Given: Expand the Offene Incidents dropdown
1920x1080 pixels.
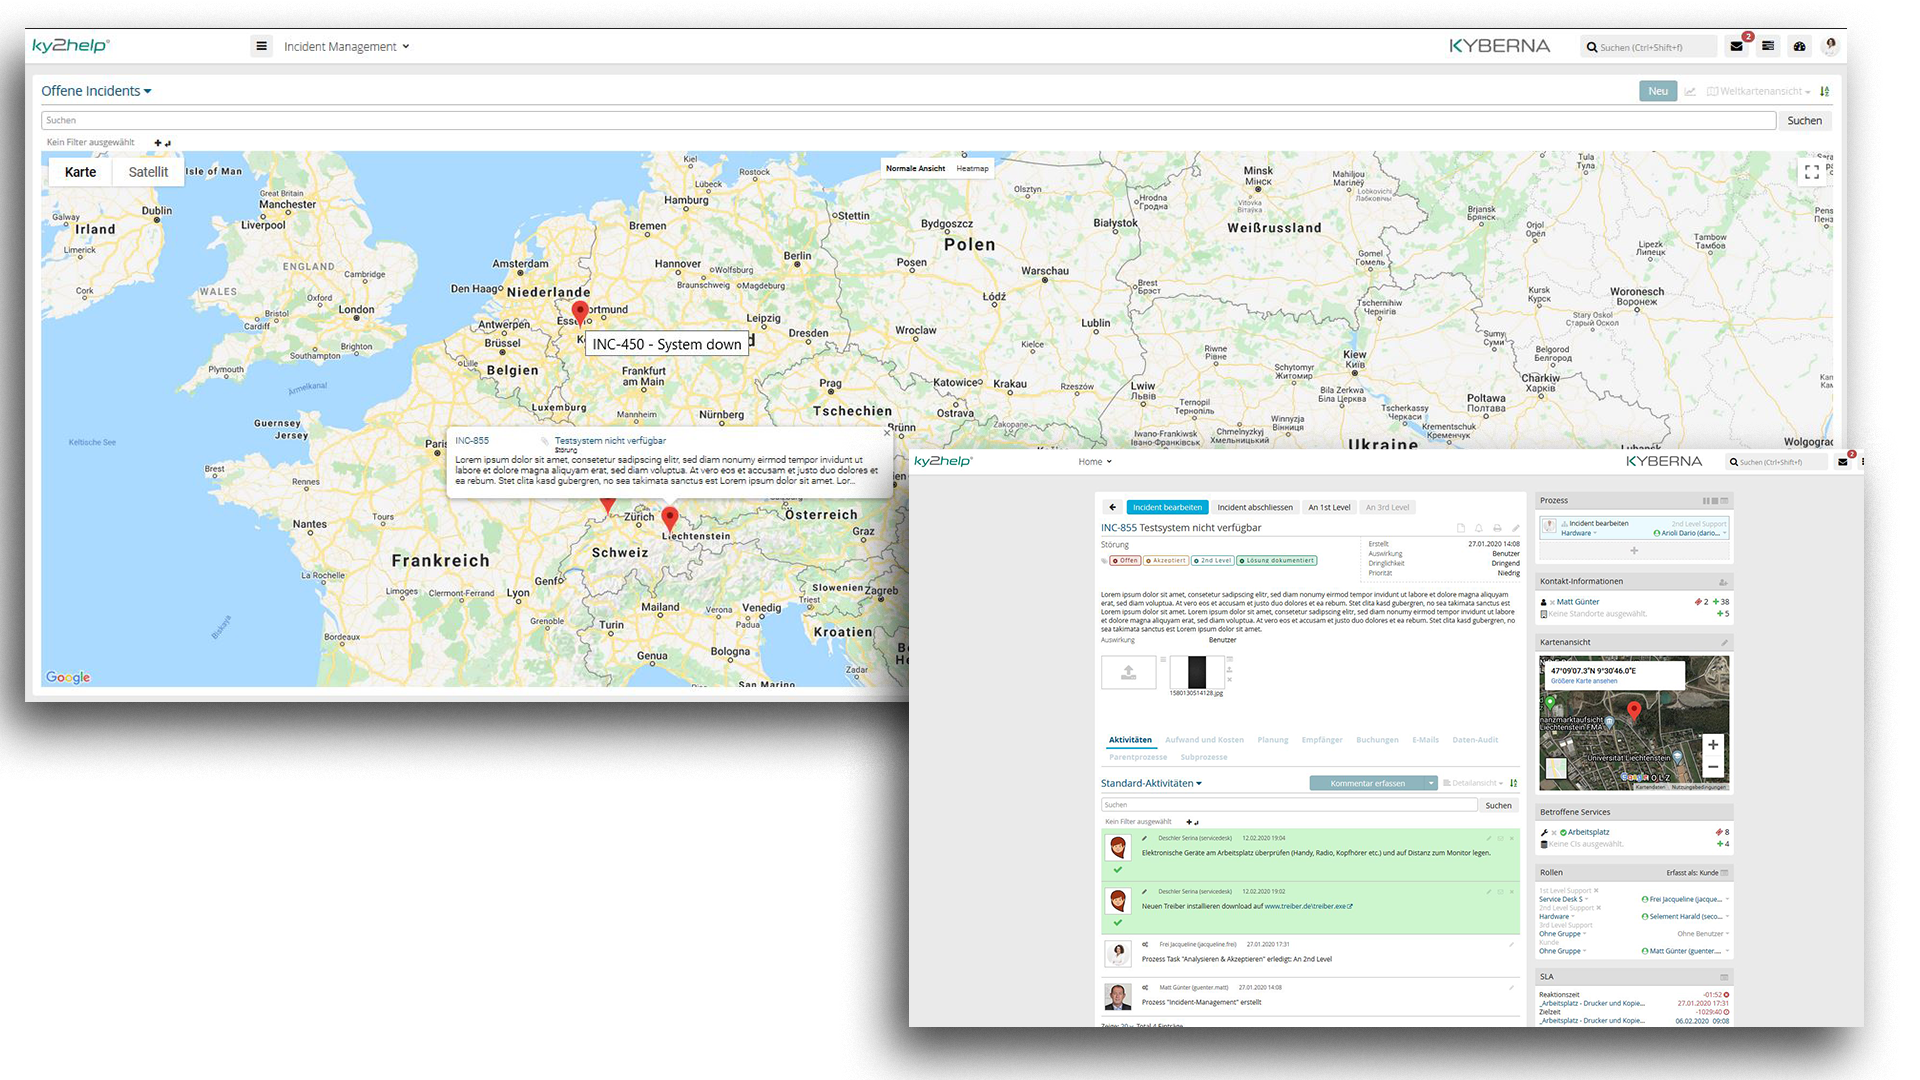Looking at the screenshot, I should pos(96,91).
